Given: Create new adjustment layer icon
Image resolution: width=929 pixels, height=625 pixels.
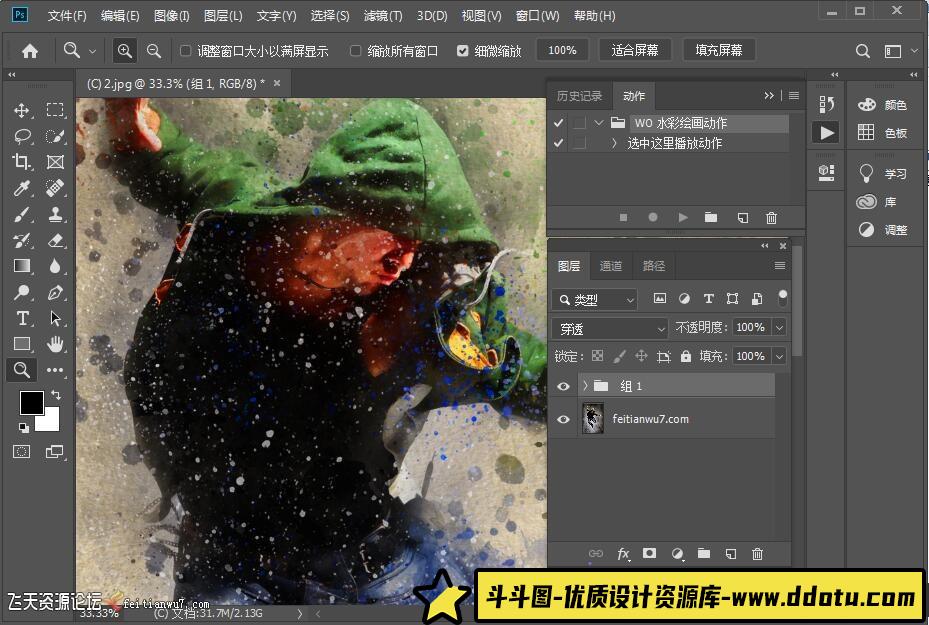Looking at the screenshot, I should (677, 554).
